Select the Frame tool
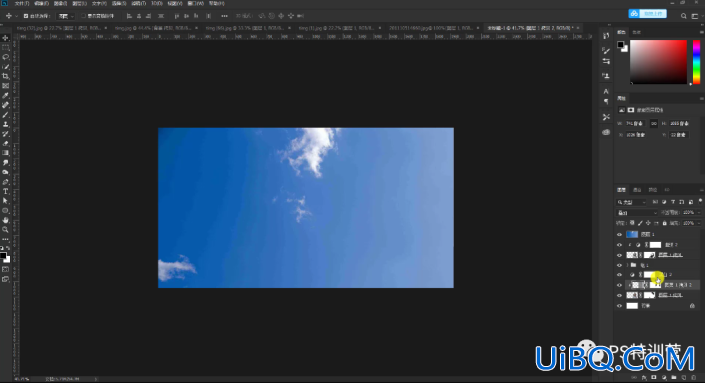The width and height of the screenshot is (705, 383). (x=5, y=85)
